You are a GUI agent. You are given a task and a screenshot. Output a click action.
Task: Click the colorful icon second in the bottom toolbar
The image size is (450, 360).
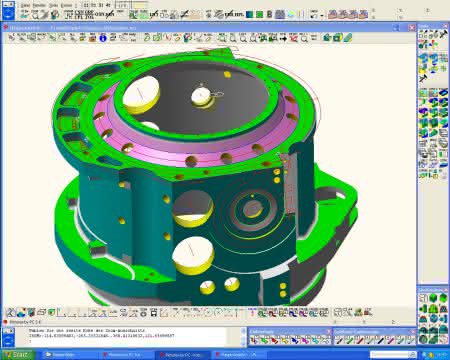click(21, 313)
